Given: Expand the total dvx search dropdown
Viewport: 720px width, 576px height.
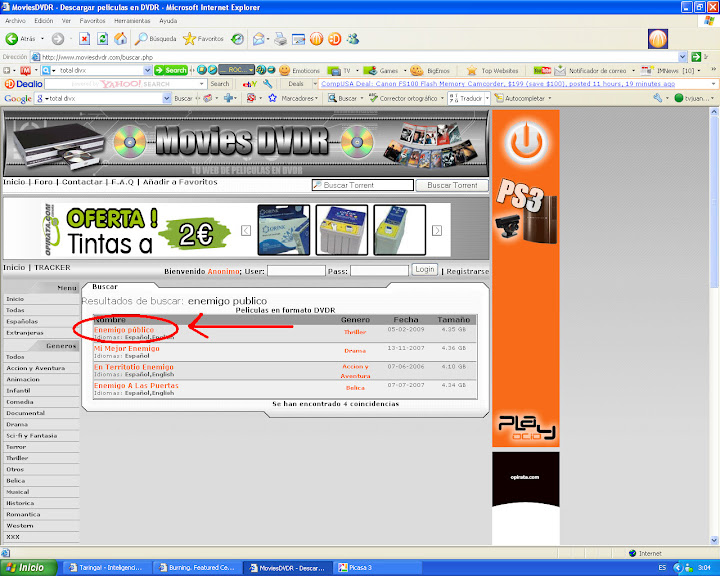Looking at the screenshot, I should [x=147, y=70].
